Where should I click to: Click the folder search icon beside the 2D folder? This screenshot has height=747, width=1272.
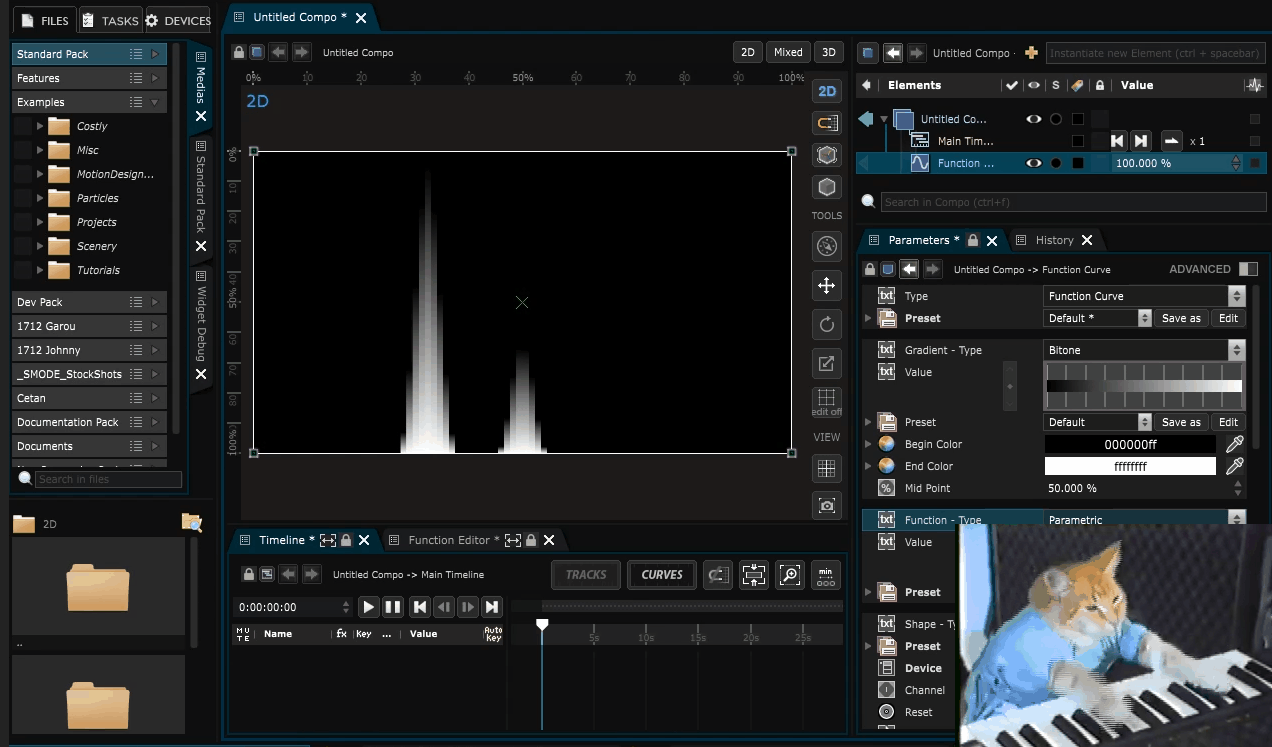pyautogui.click(x=192, y=521)
